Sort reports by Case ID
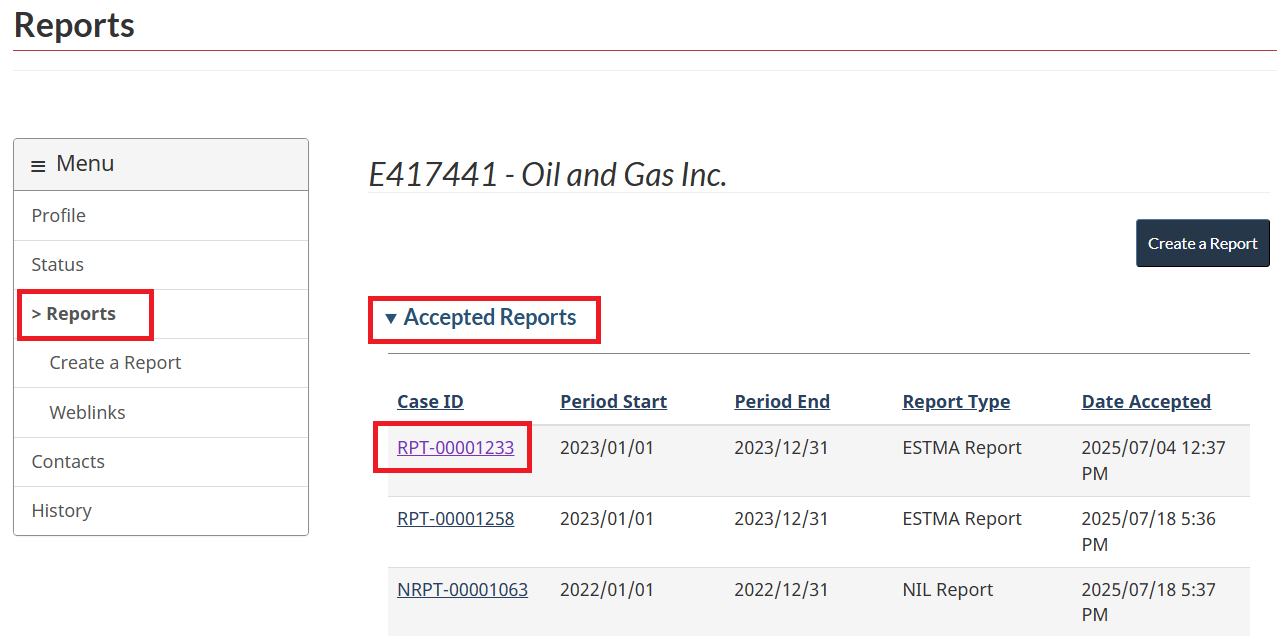Screen dimensions: 1277x636 [x=430, y=401]
